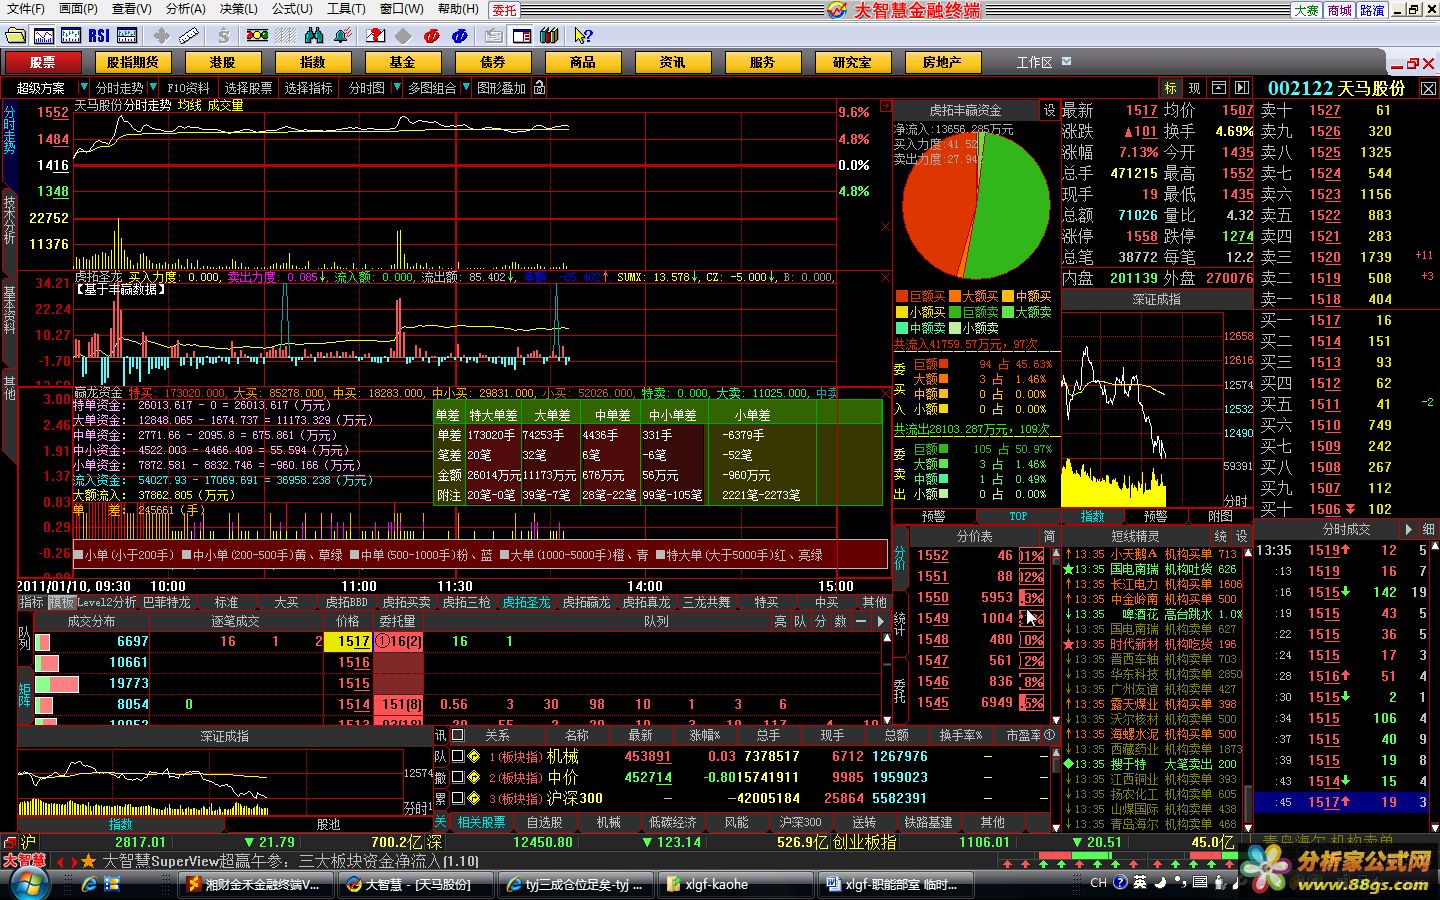Click the lock icon beside 图形叠加
Screen dimensions: 1440x900
click(539, 88)
